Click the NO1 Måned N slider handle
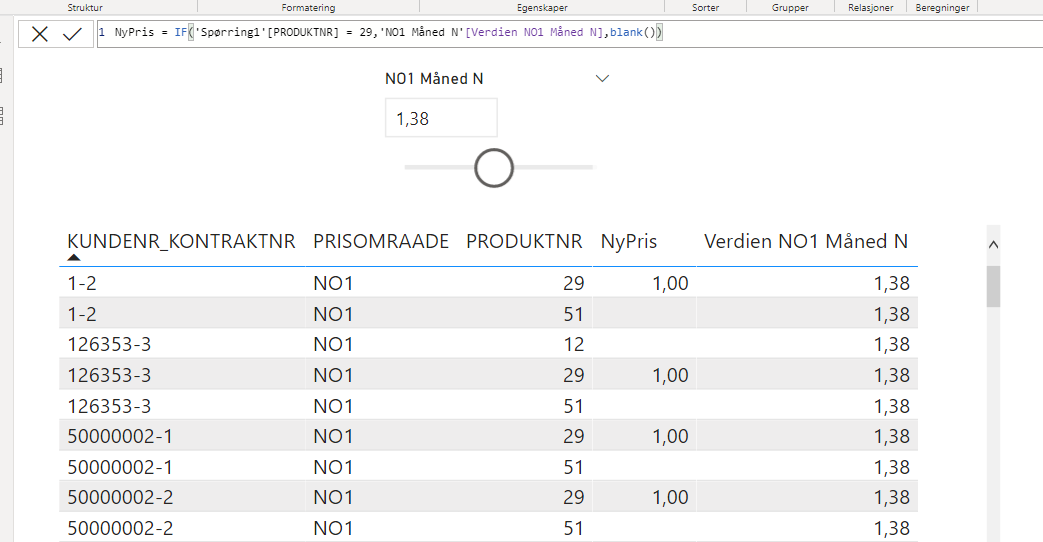The height and width of the screenshot is (542, 1043). pyautogui.click(x=494, y=168)
